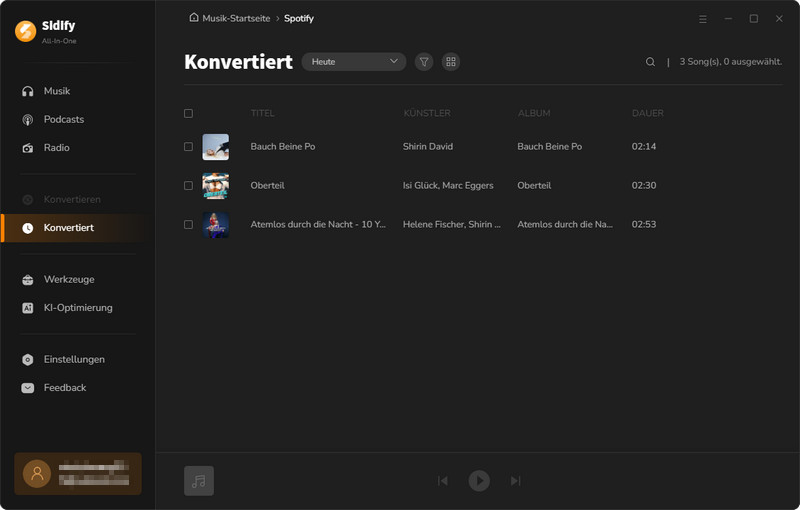Click the Feedback envelope icon
The image size is (800, 510).
28,388
